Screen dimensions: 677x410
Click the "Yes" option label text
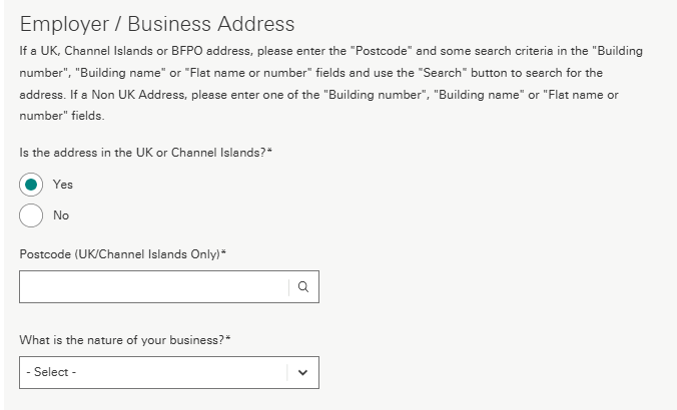[x=63, y=184]
